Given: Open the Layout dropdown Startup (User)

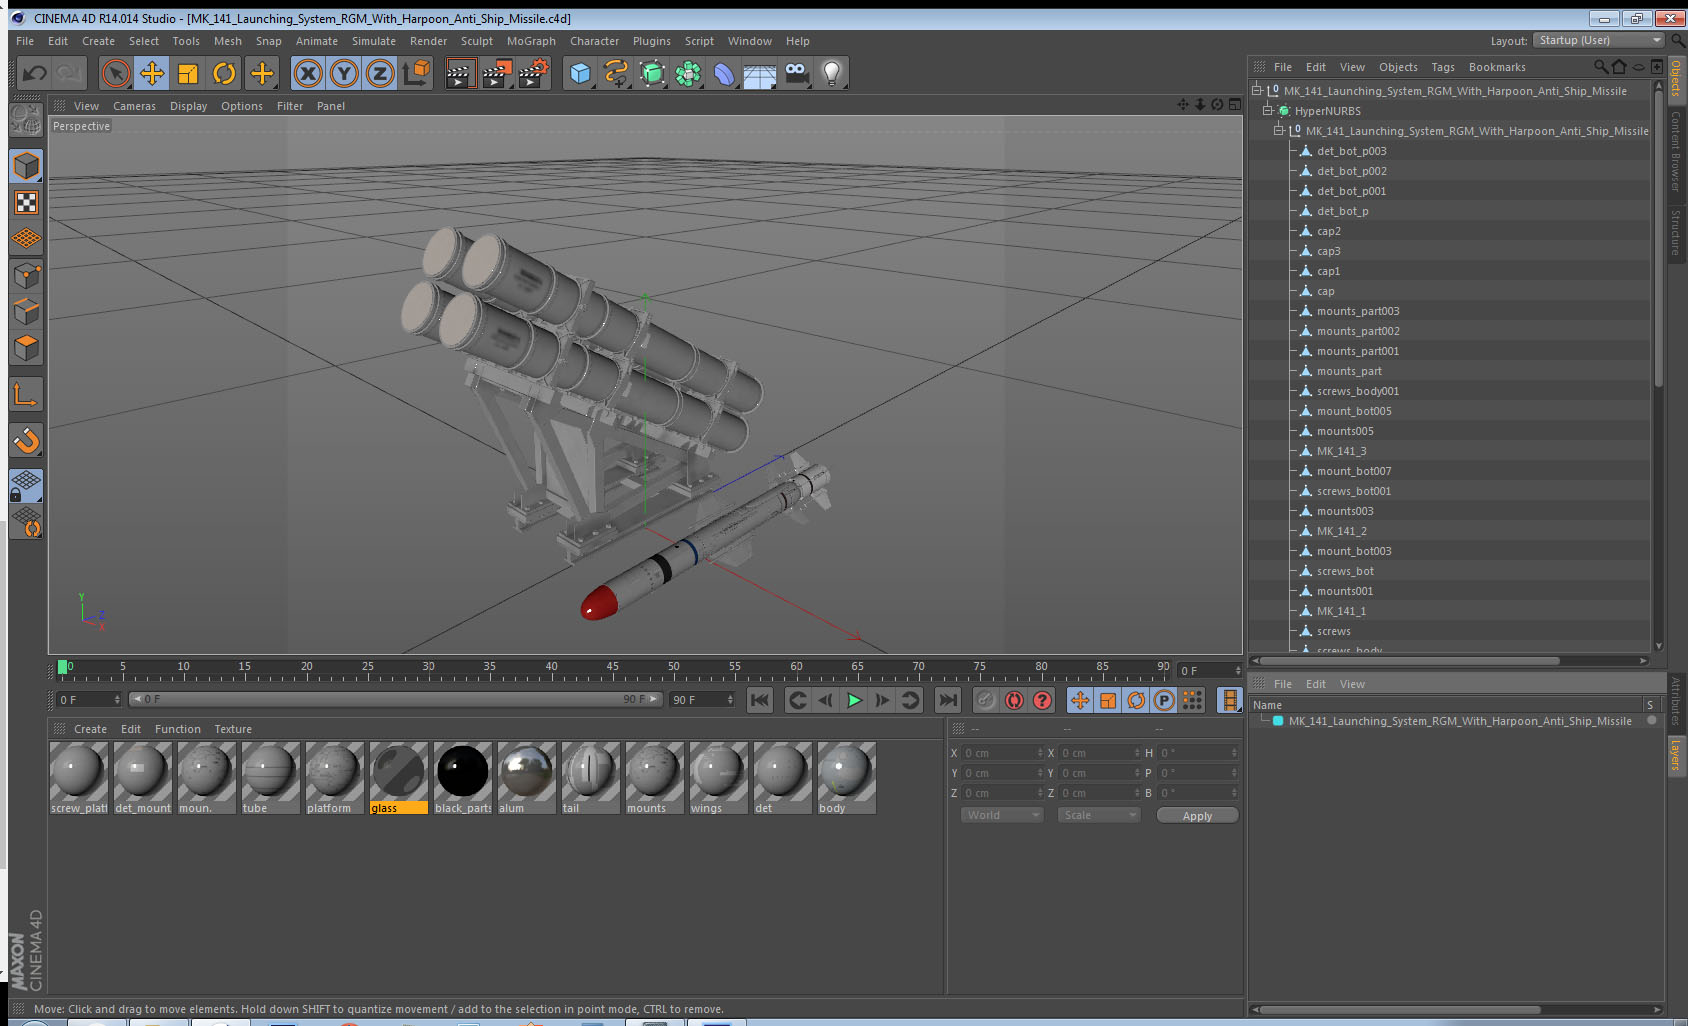Looking at the screenshot, I should click(1599, 40).
